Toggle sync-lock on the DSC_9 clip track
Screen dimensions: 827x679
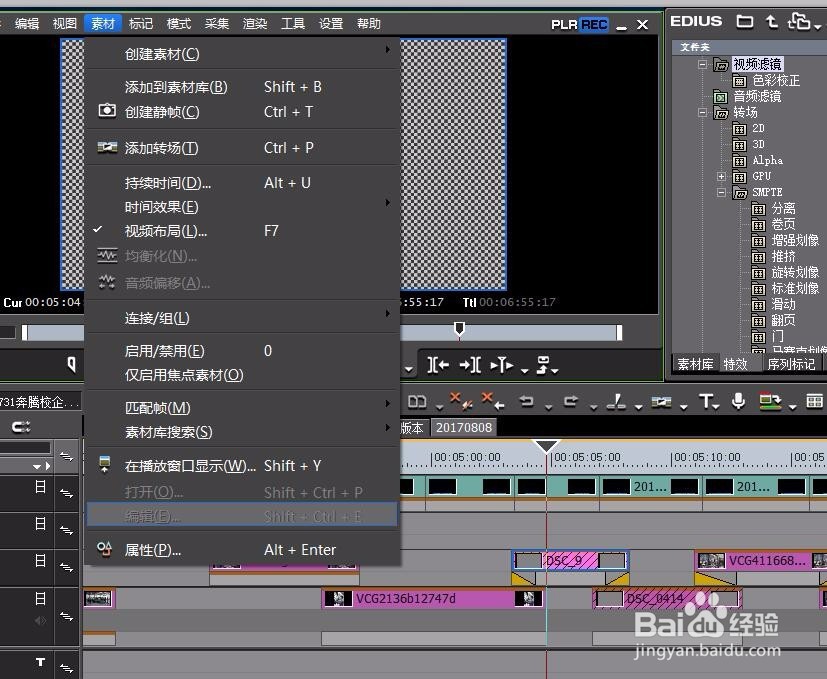point(66,567)
